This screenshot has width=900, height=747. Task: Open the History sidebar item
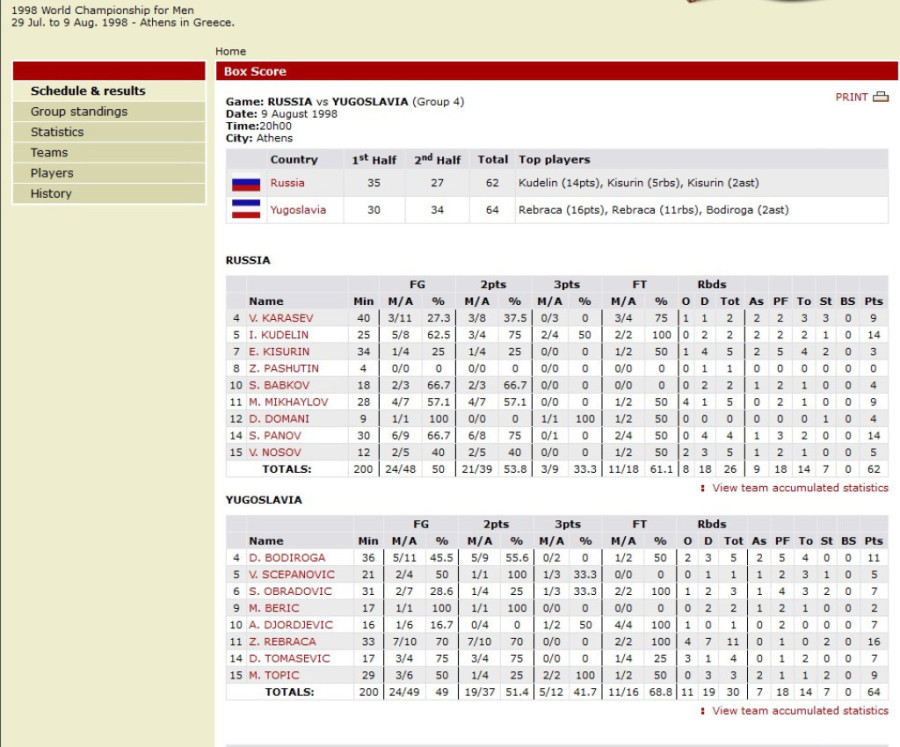pyautogui.click(x=51, y=194)
